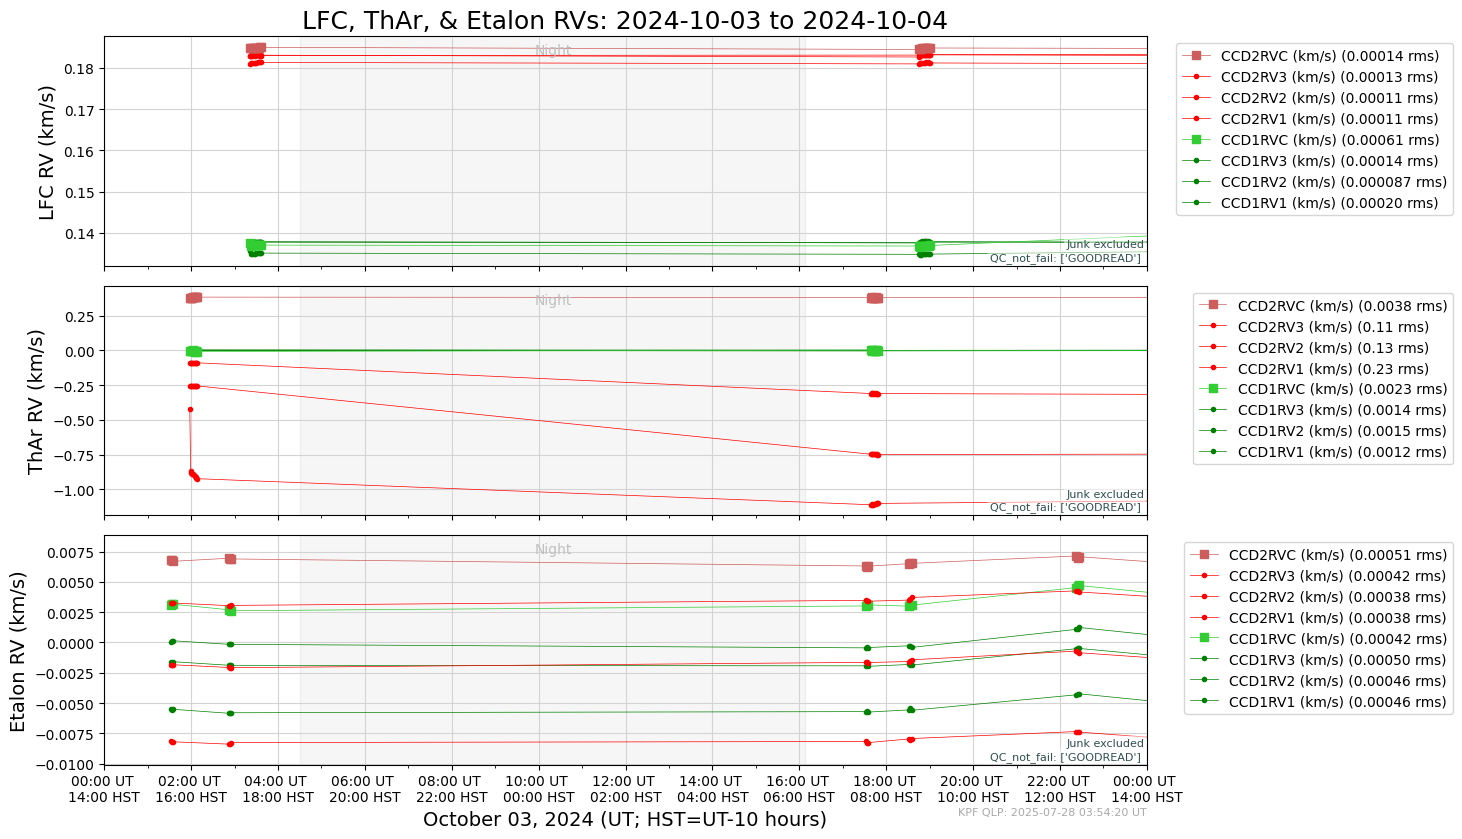
Task: Select the 'LFC RV (km/s)' y-axis label
Action: [x=47, y=152]
